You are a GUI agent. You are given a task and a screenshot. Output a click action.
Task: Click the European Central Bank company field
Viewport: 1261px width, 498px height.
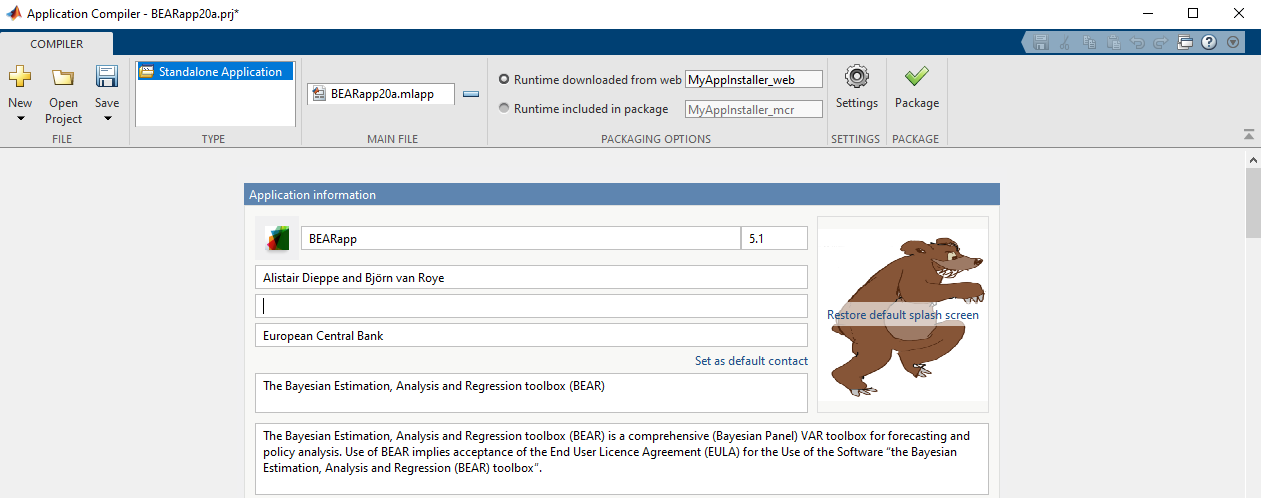531,335
